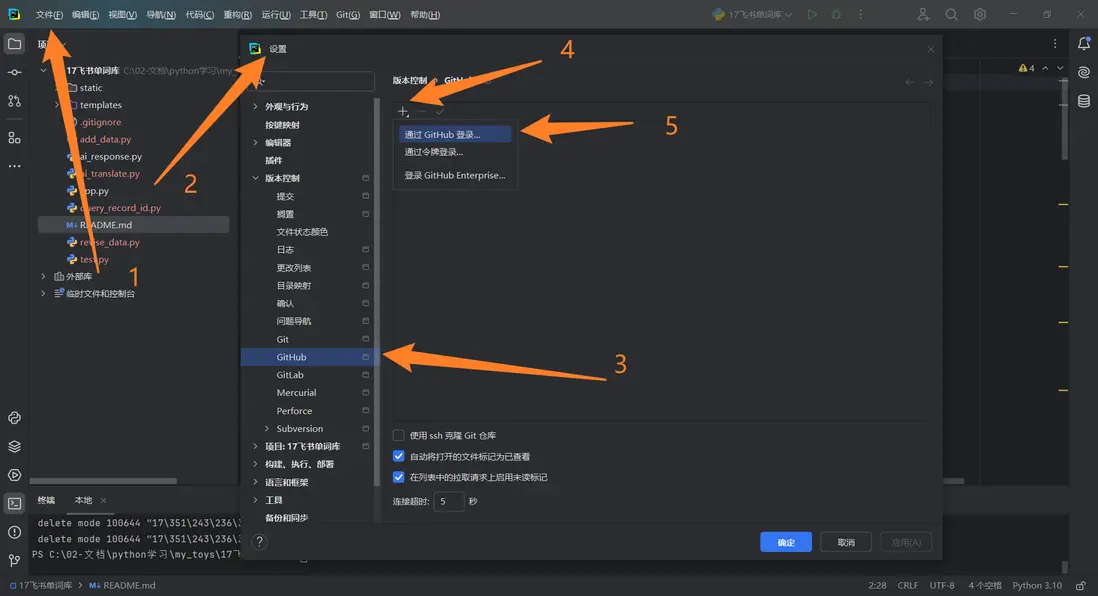The image size is (1098, 596).
Task: Click the 确定 button
Action: [786, 542]
